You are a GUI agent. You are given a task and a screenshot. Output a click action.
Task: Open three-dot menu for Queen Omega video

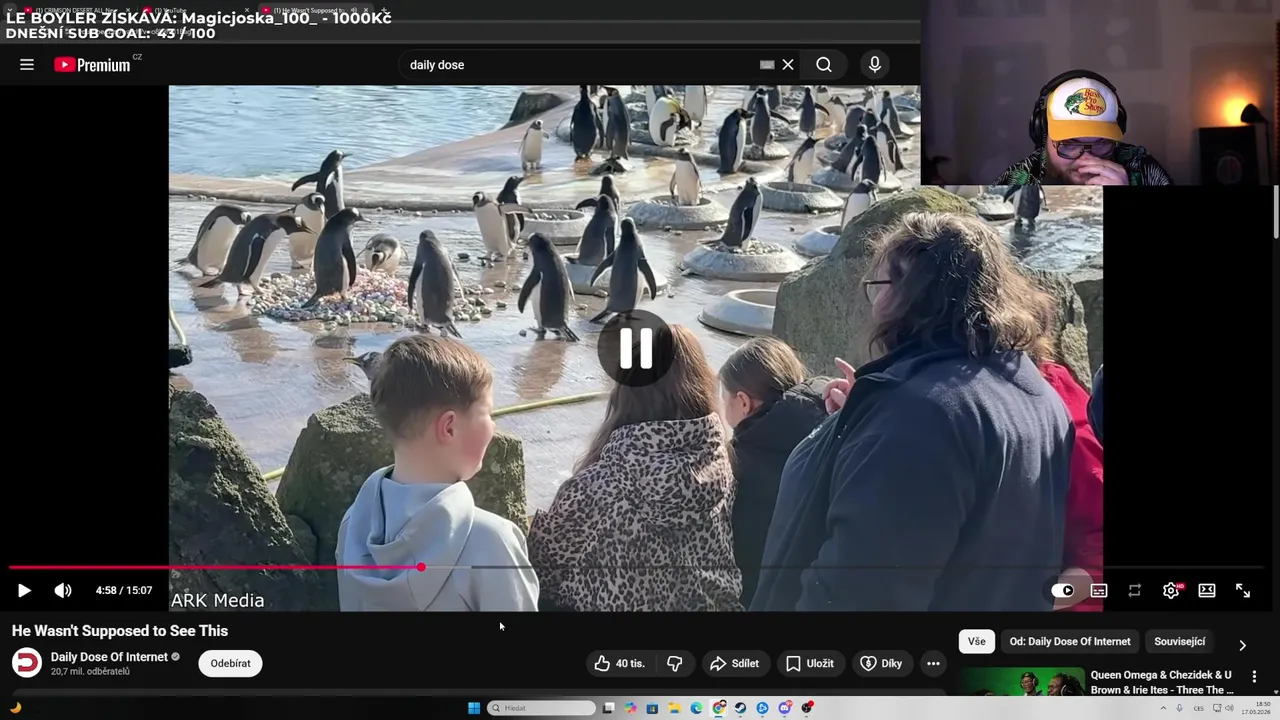pos(1254,677)
